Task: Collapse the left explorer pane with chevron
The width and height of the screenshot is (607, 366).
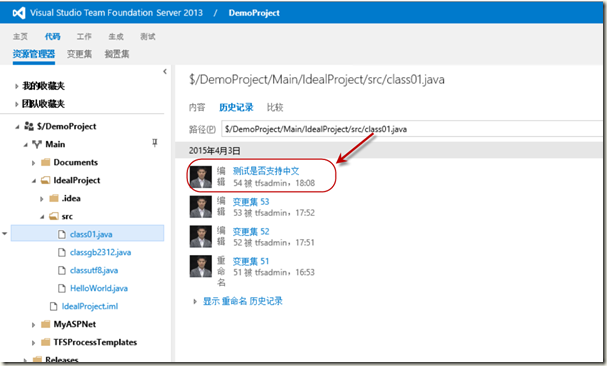Action: [x=165, y=71]
